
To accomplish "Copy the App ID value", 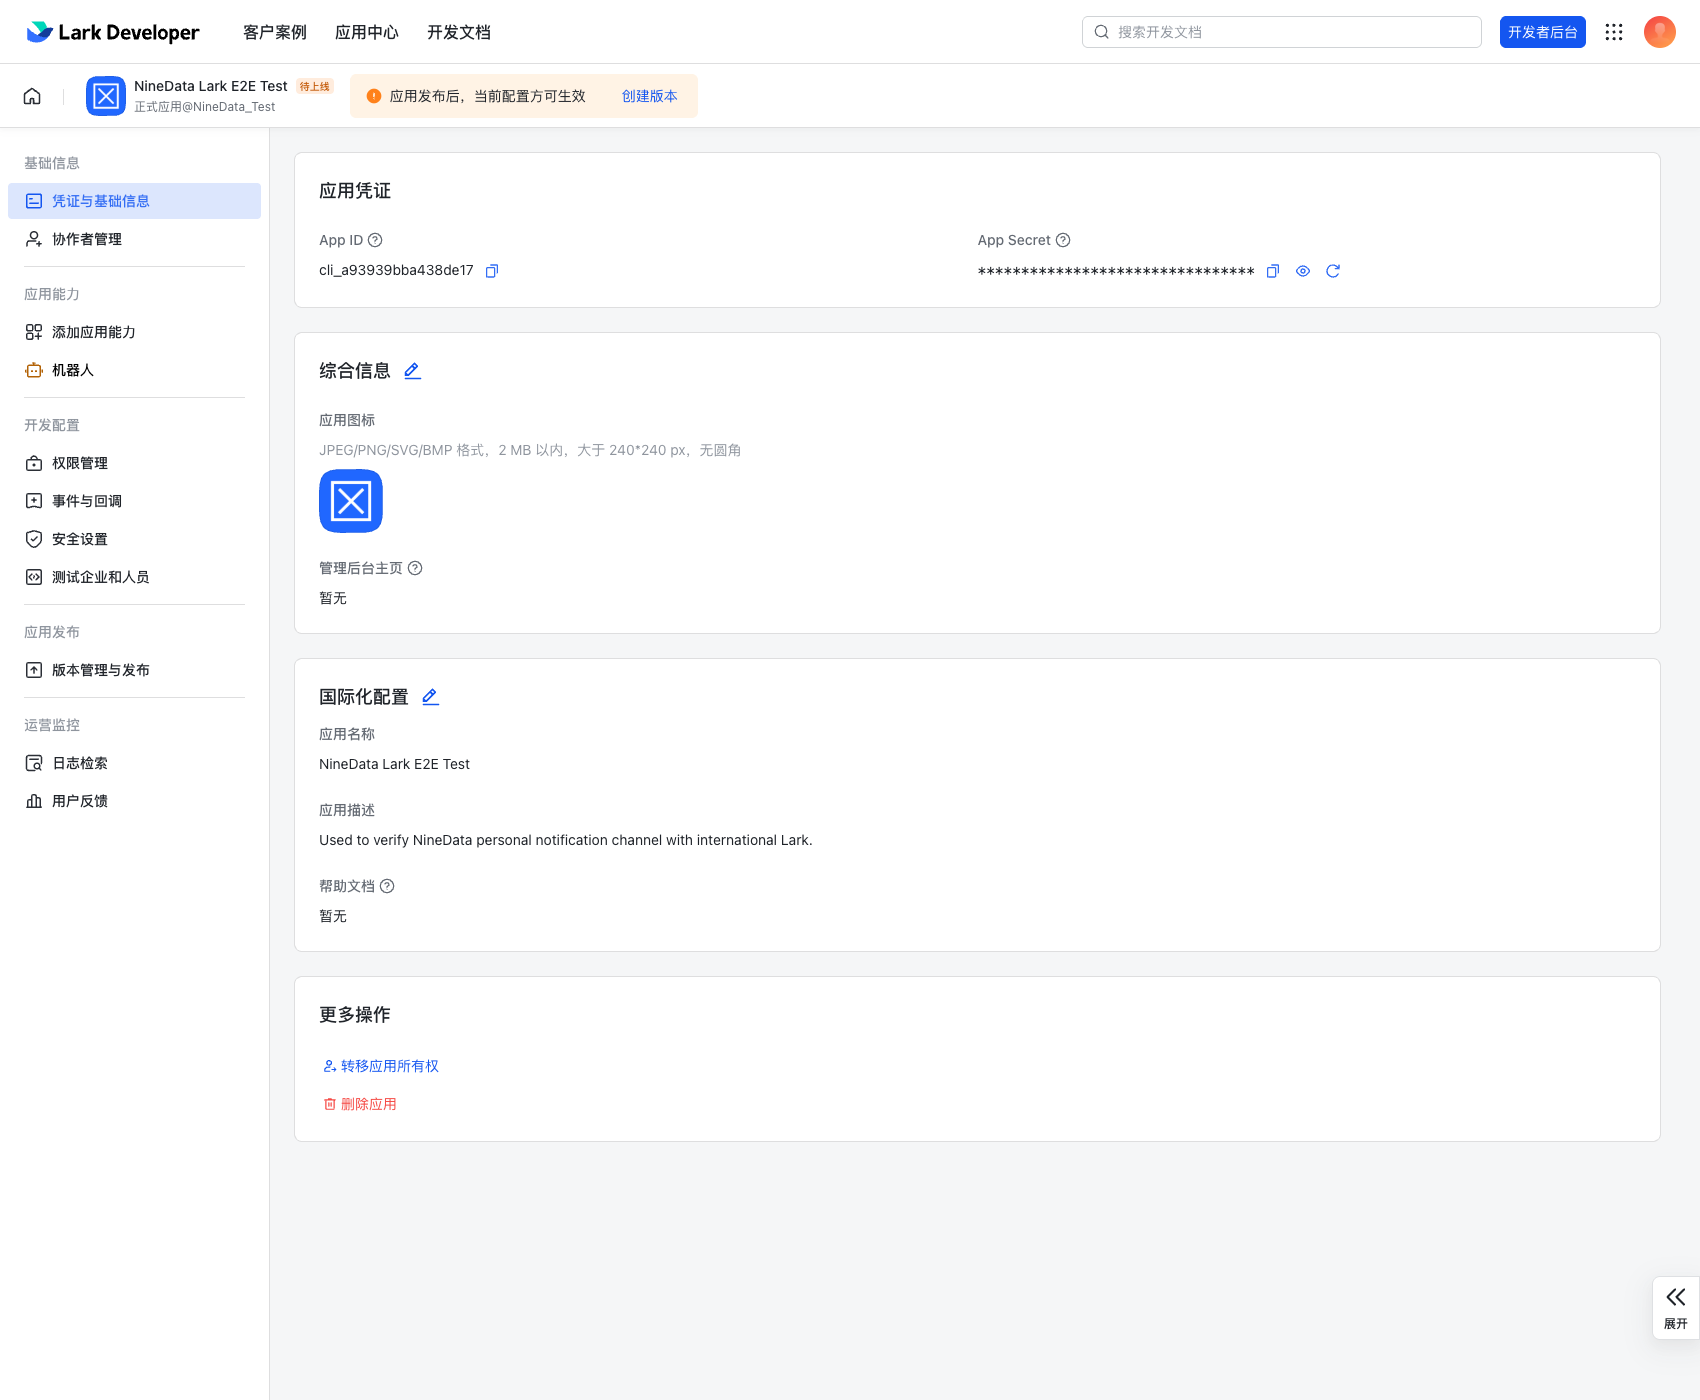I will coord(491,270).
